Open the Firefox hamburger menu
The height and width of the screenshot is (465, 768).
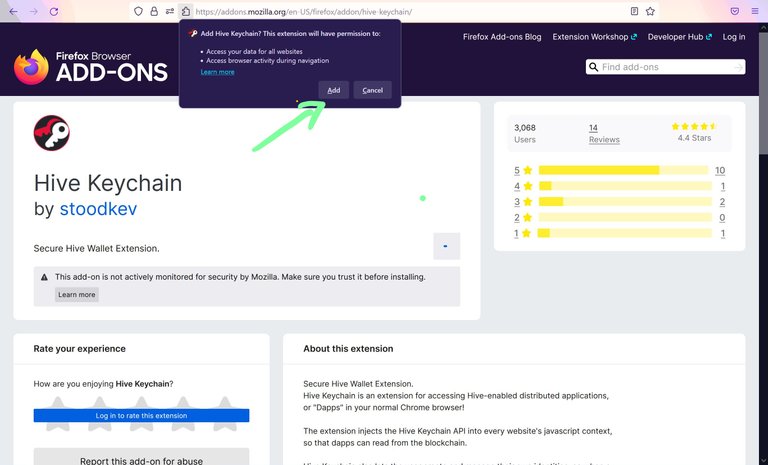point(755,11)
